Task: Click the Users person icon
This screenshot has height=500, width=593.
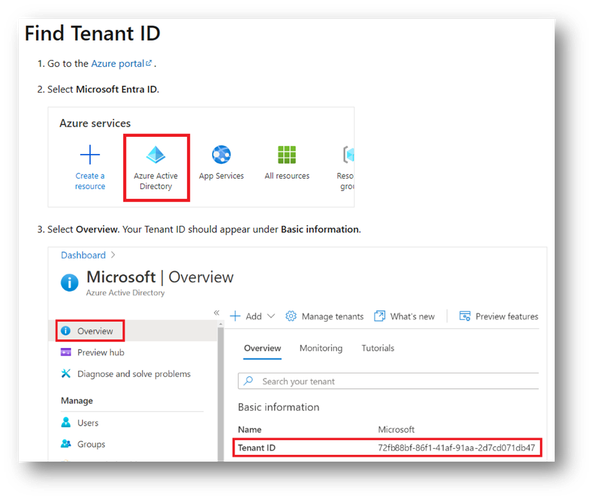Action: (x=66, y=422)
